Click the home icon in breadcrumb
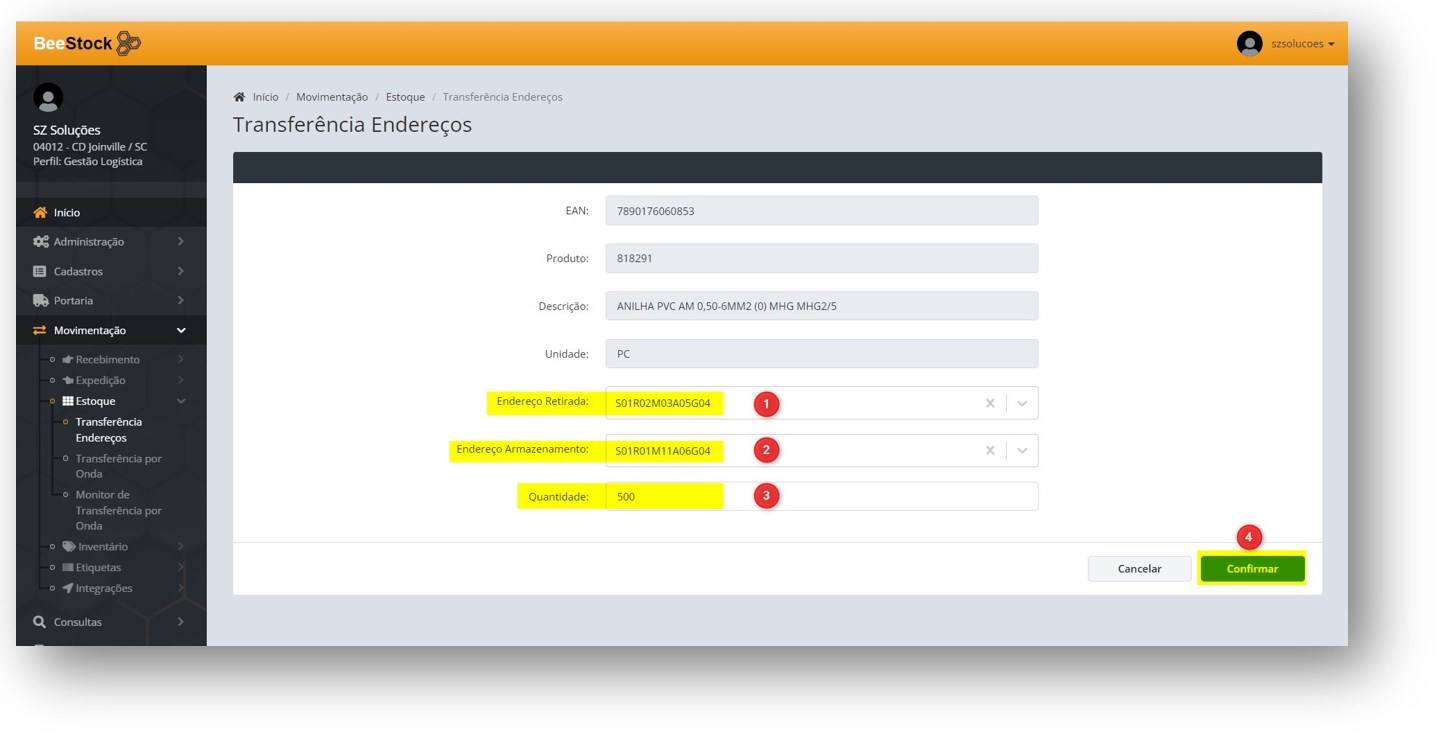Viewport: 1443px width, 738px height. click(x=239, y=97)
